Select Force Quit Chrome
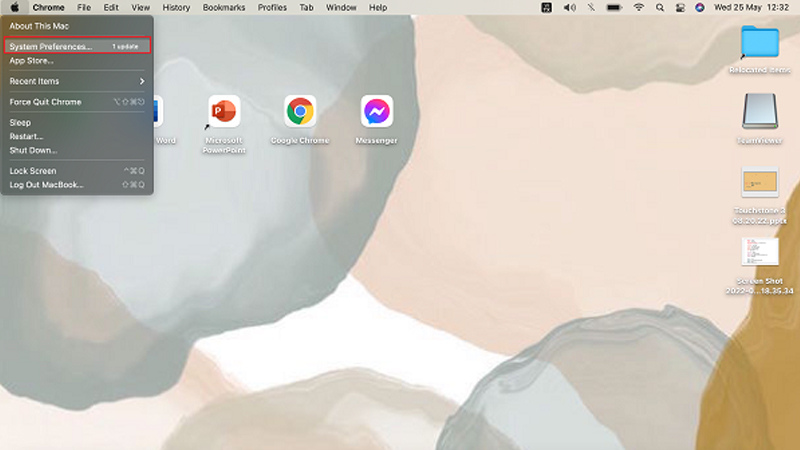The height and width of the screenshot is (450, 800). [77, 102]
